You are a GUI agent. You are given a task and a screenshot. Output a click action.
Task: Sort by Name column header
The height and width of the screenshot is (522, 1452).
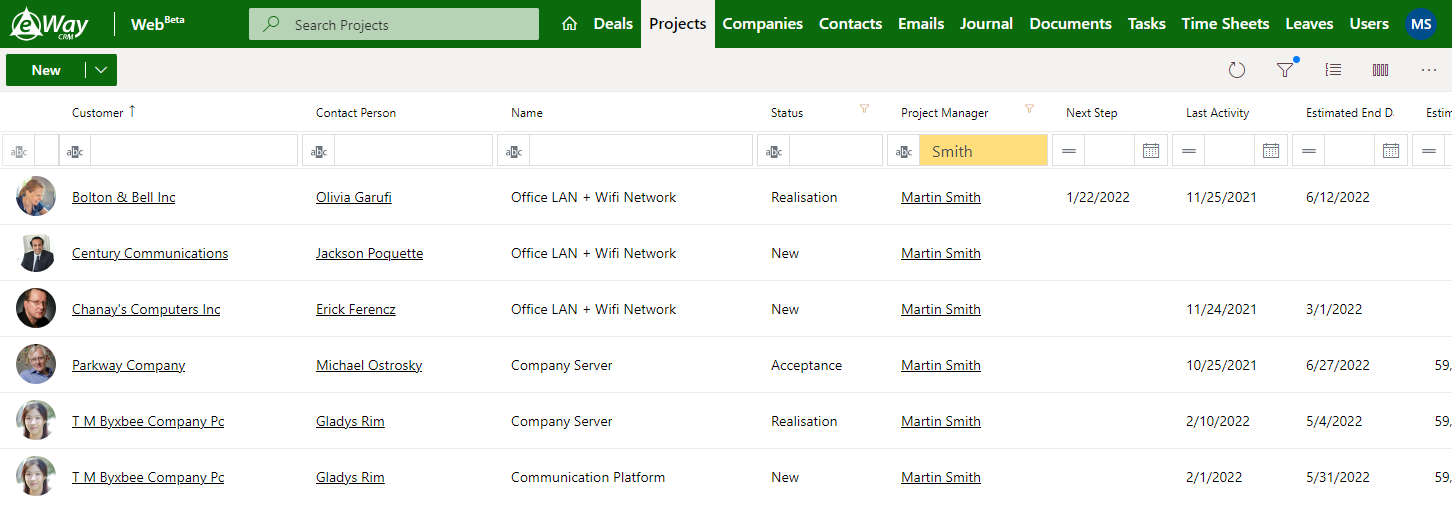pos(527,113)
